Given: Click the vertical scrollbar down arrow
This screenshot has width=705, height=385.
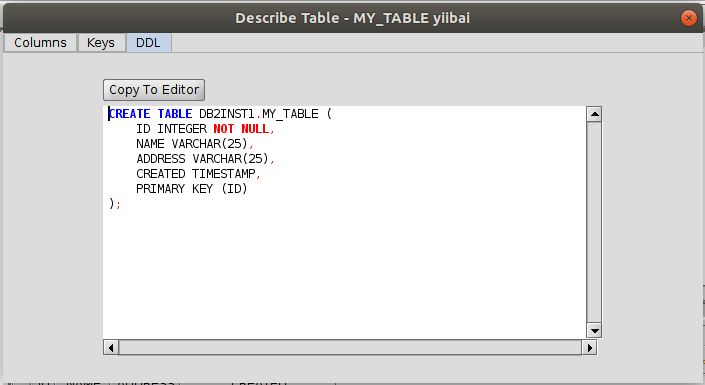Looking at the screenshot, I should tap(594, 331).
